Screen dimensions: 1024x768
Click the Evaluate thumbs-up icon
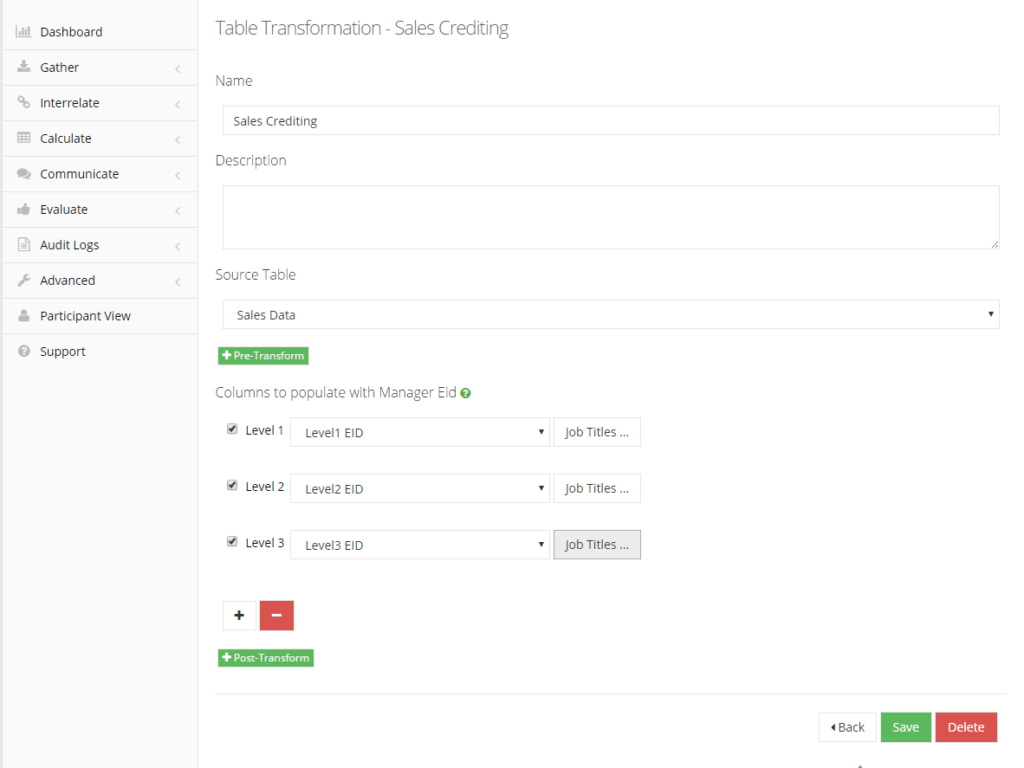click(24, 209)
